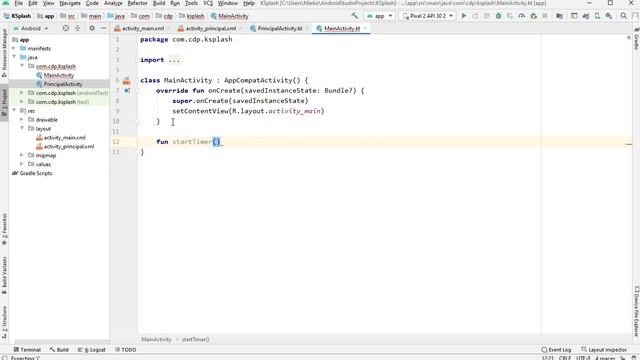Expand the folded import statement on line 3
Viewport: 640px width, 360px height.
click(x=174, y=60)
